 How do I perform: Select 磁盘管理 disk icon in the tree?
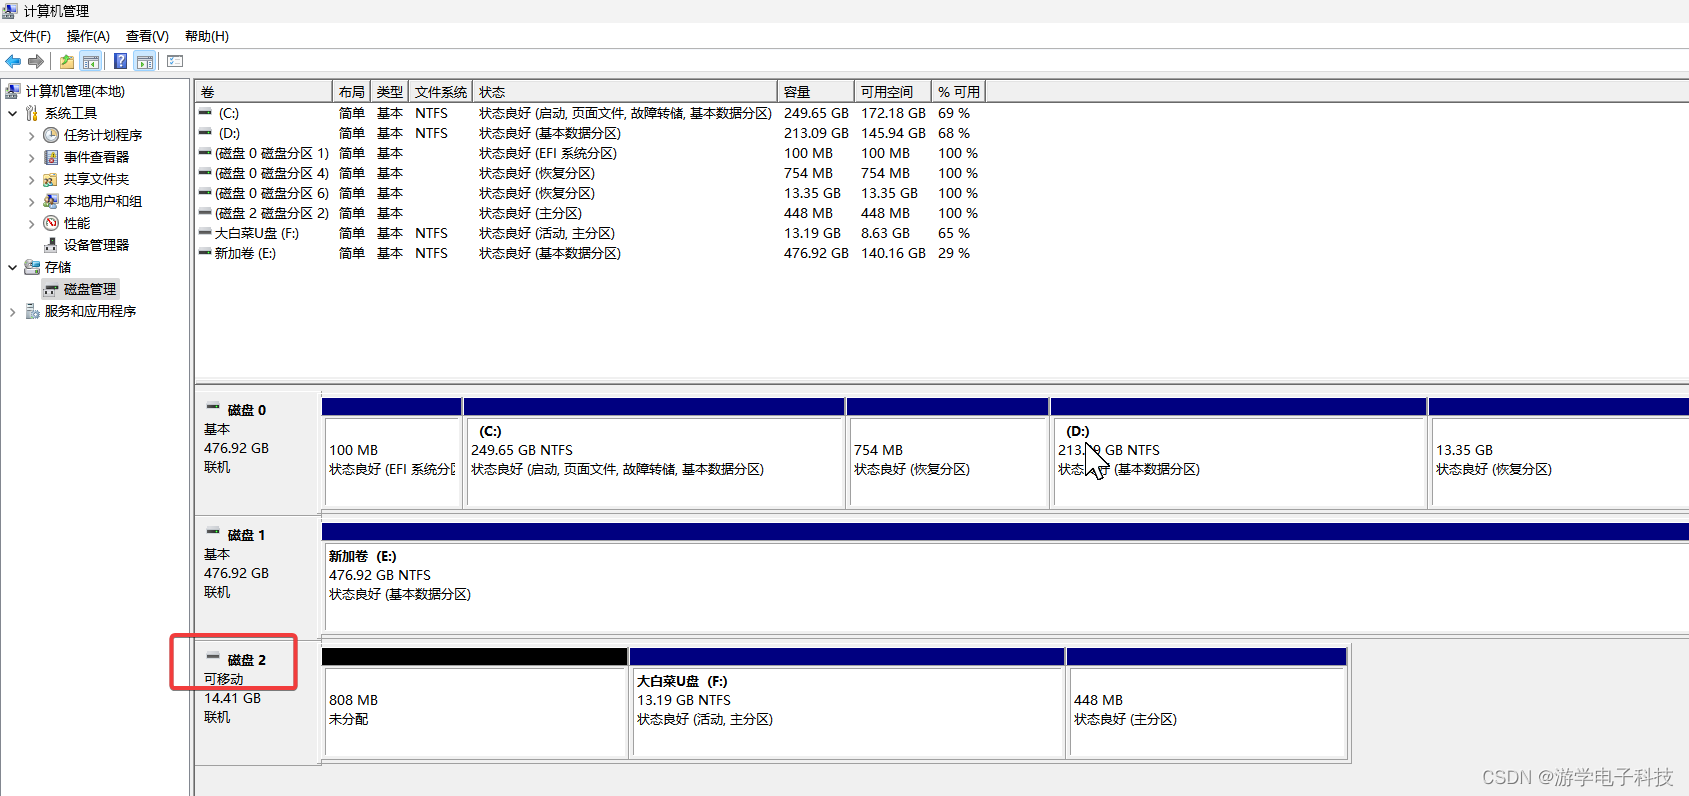coord(51,289)
